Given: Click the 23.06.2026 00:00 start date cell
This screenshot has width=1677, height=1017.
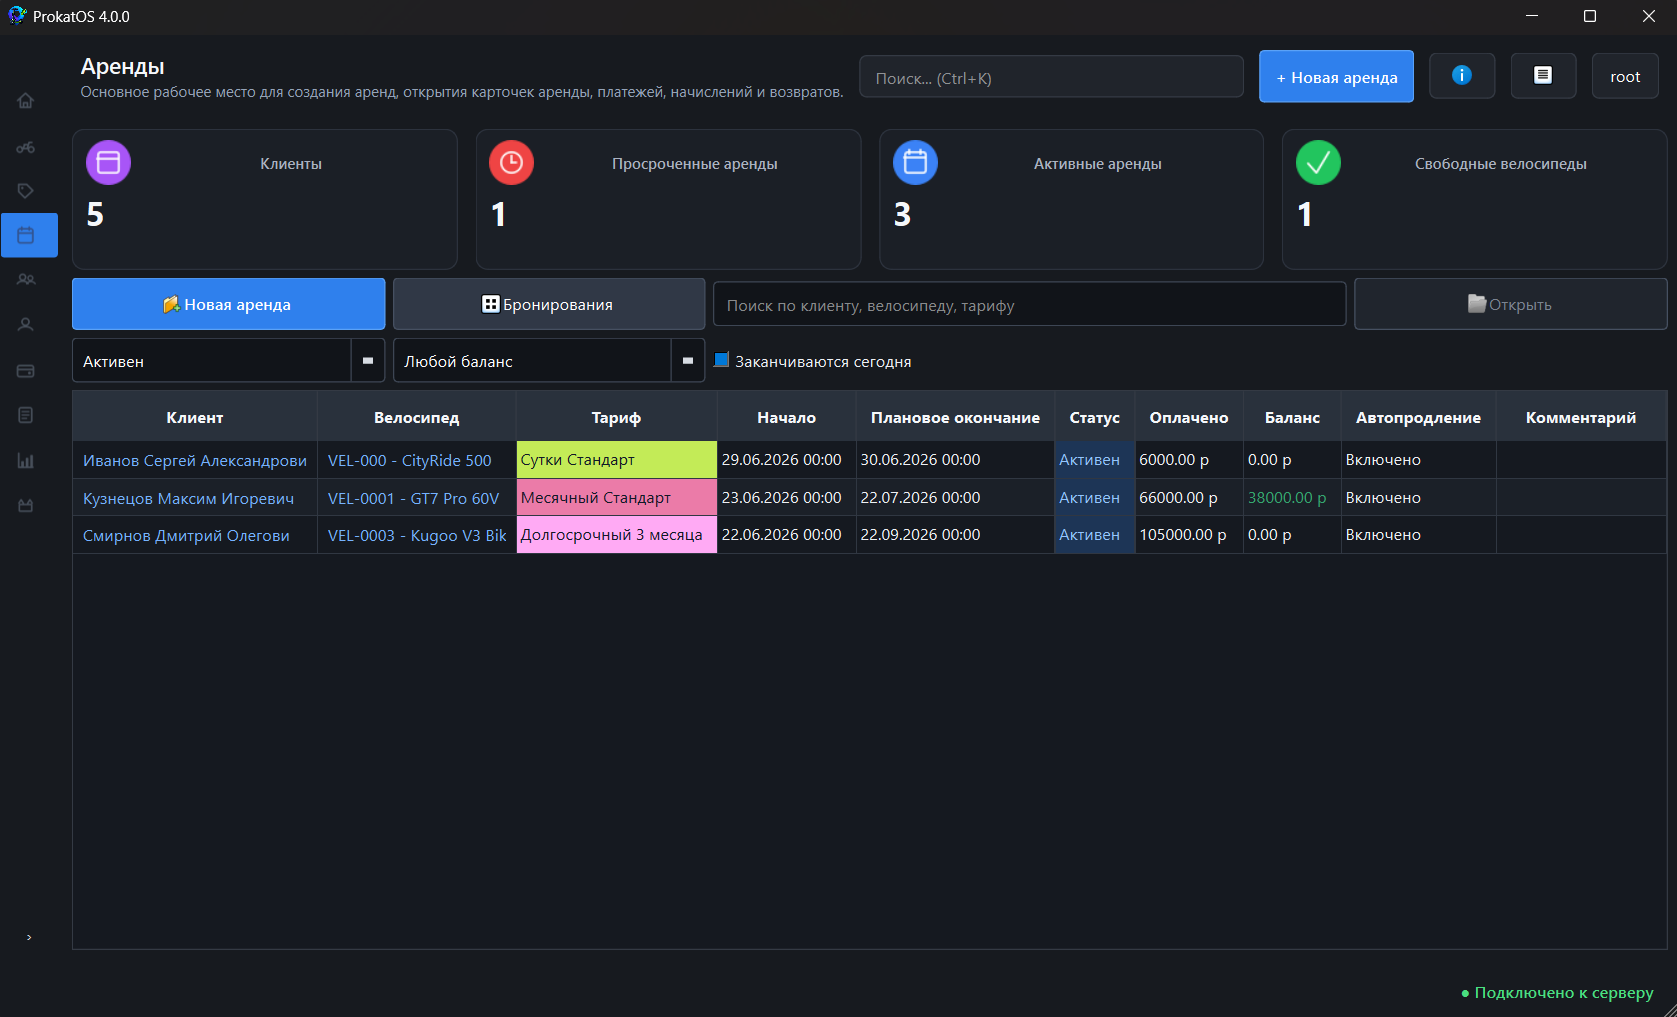Looking at the screenshot, I should coord(786,498).
